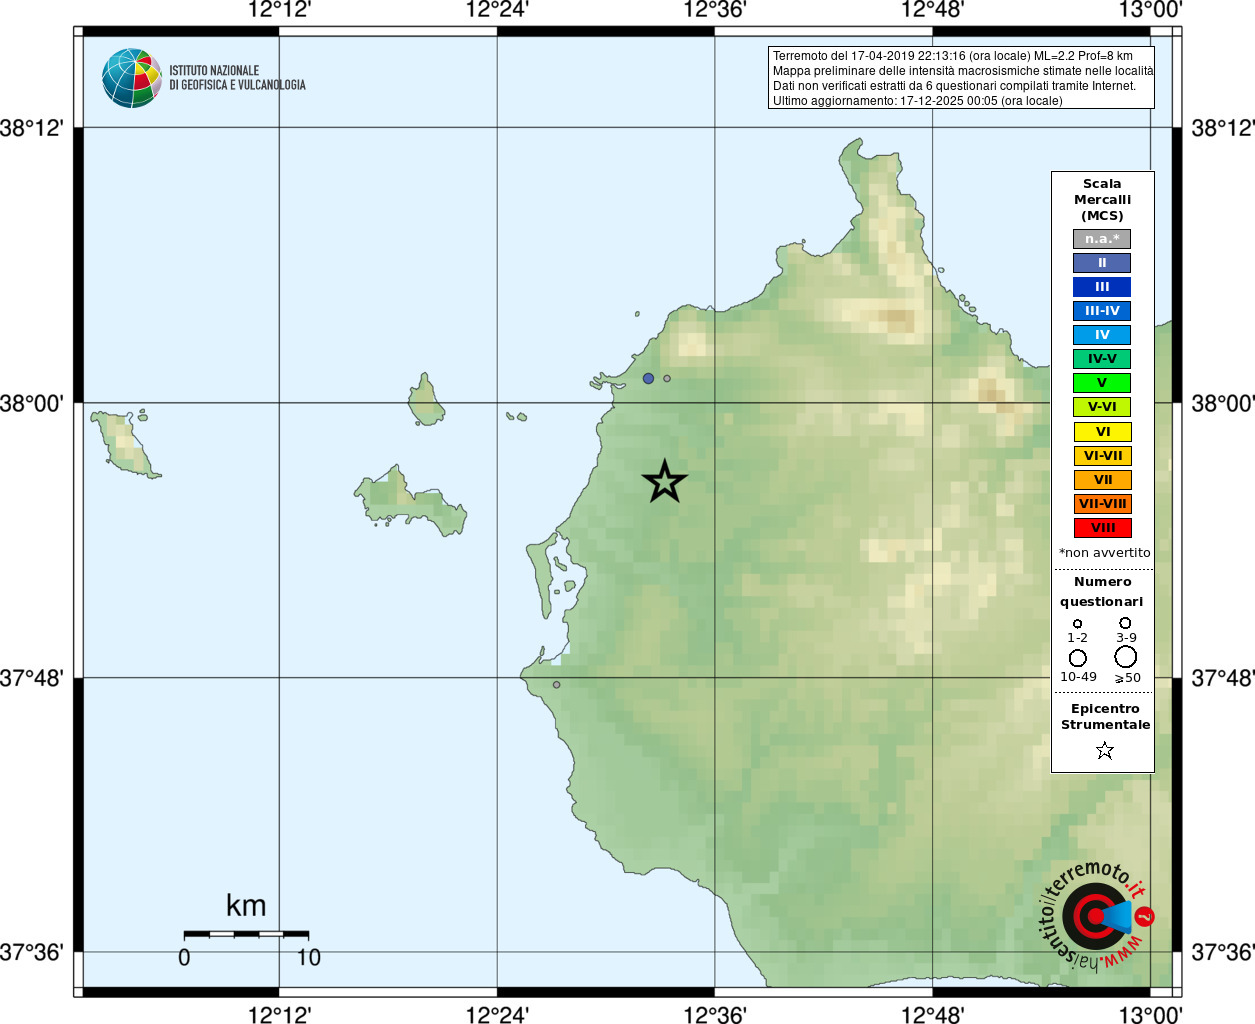The height and width of the screenshot is (1024, 1255).
Task: Click the 'Dati non verificati' line
Action: tap(954, 86)
